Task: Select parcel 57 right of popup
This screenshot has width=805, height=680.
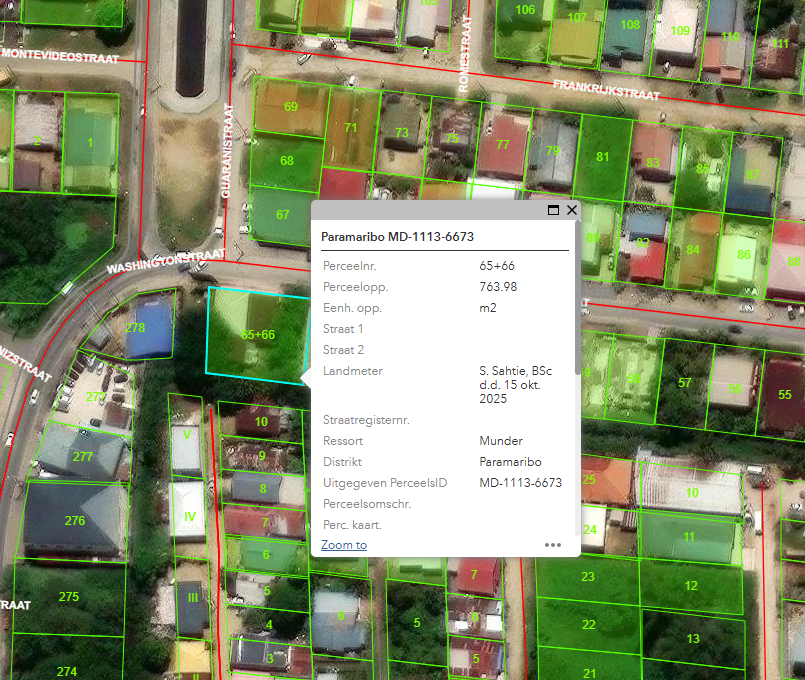Action: [x=685, y=383]
